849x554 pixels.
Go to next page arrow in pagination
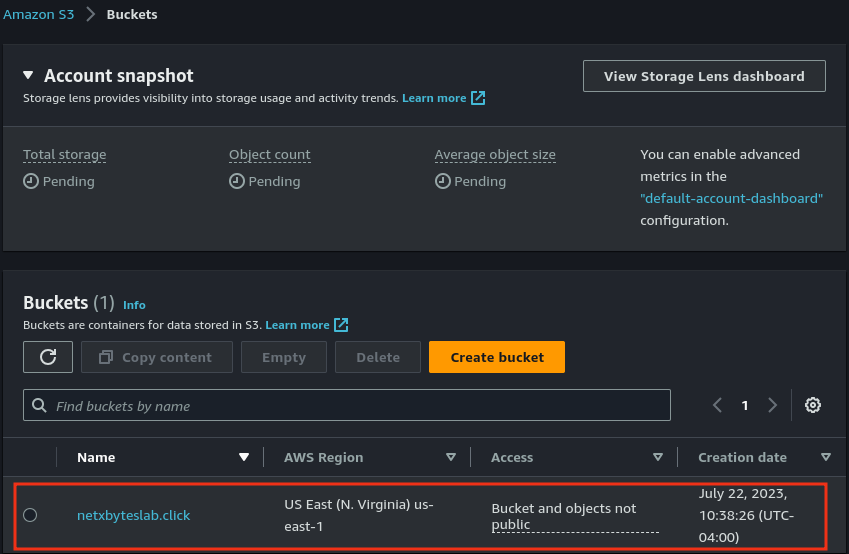pos(772,405)
